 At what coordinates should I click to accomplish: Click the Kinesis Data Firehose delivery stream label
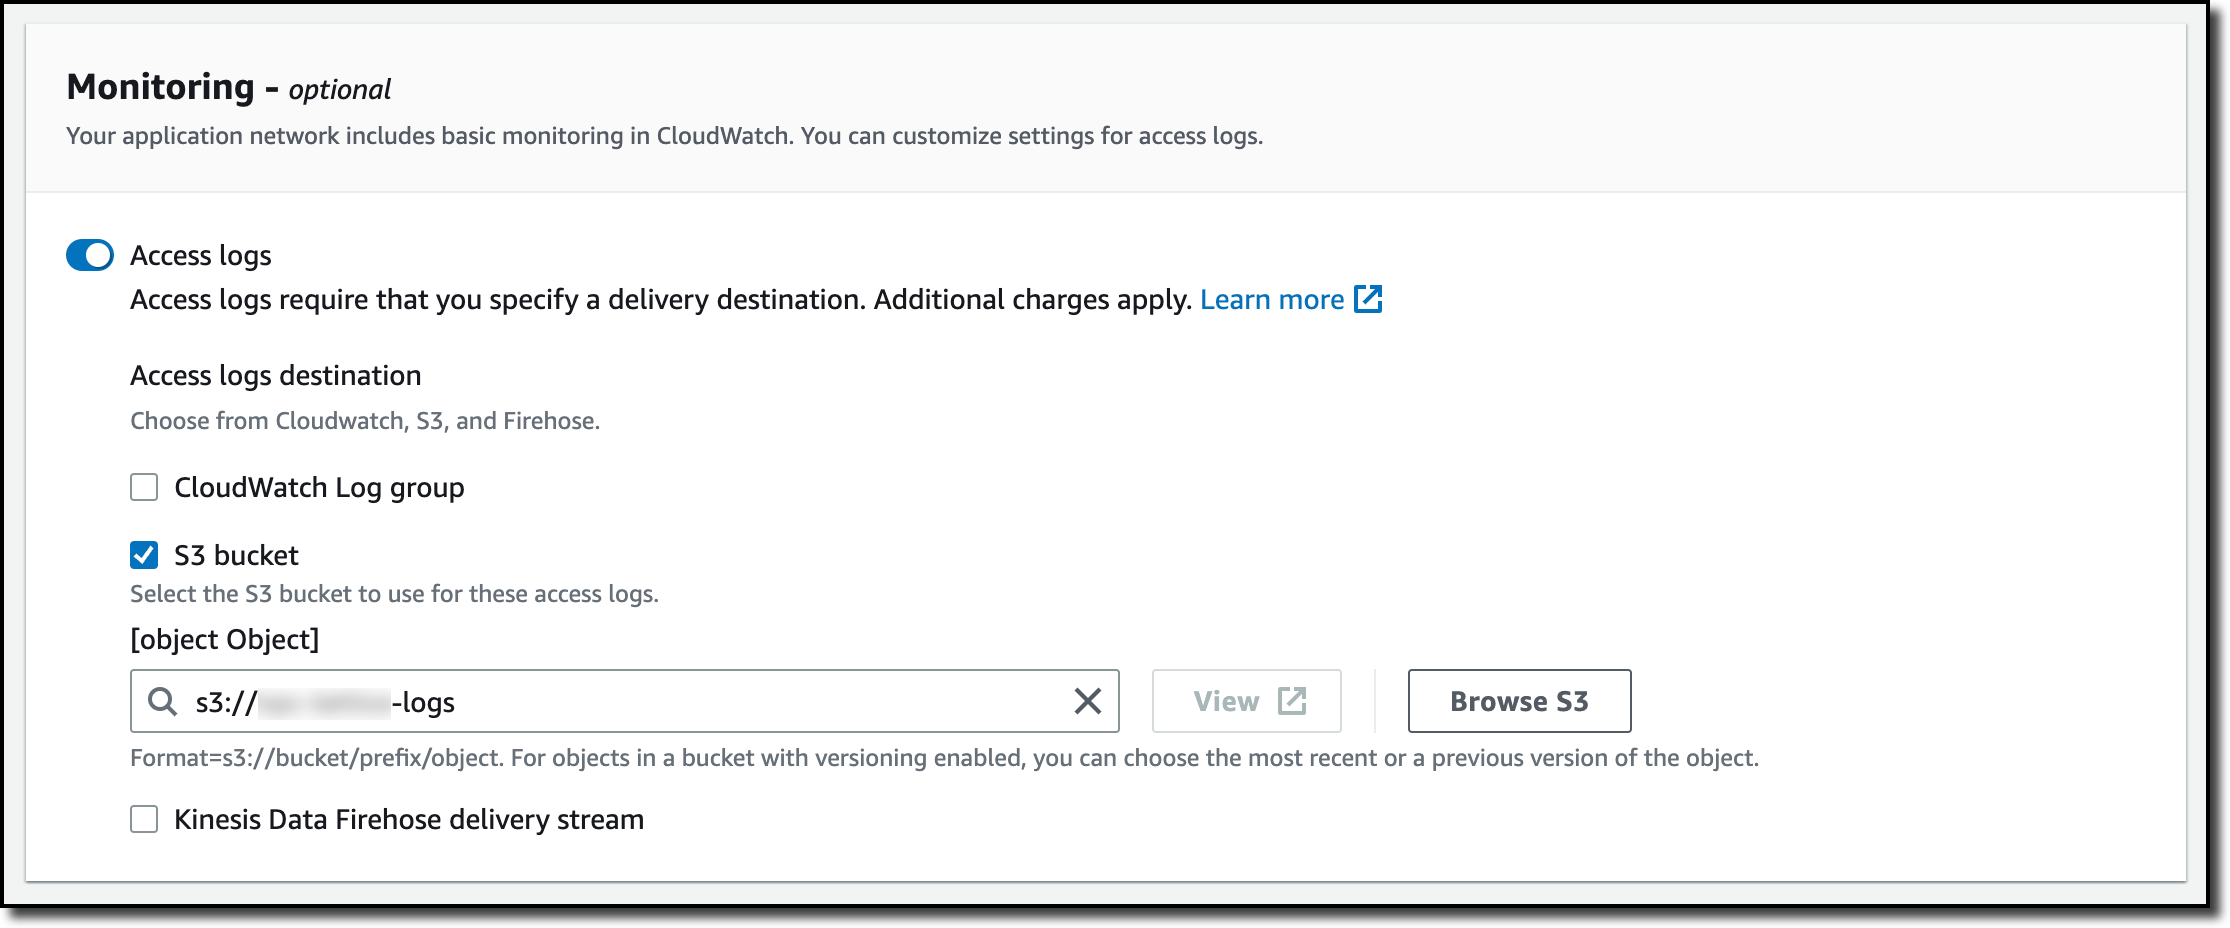click(x=409, y=820)
